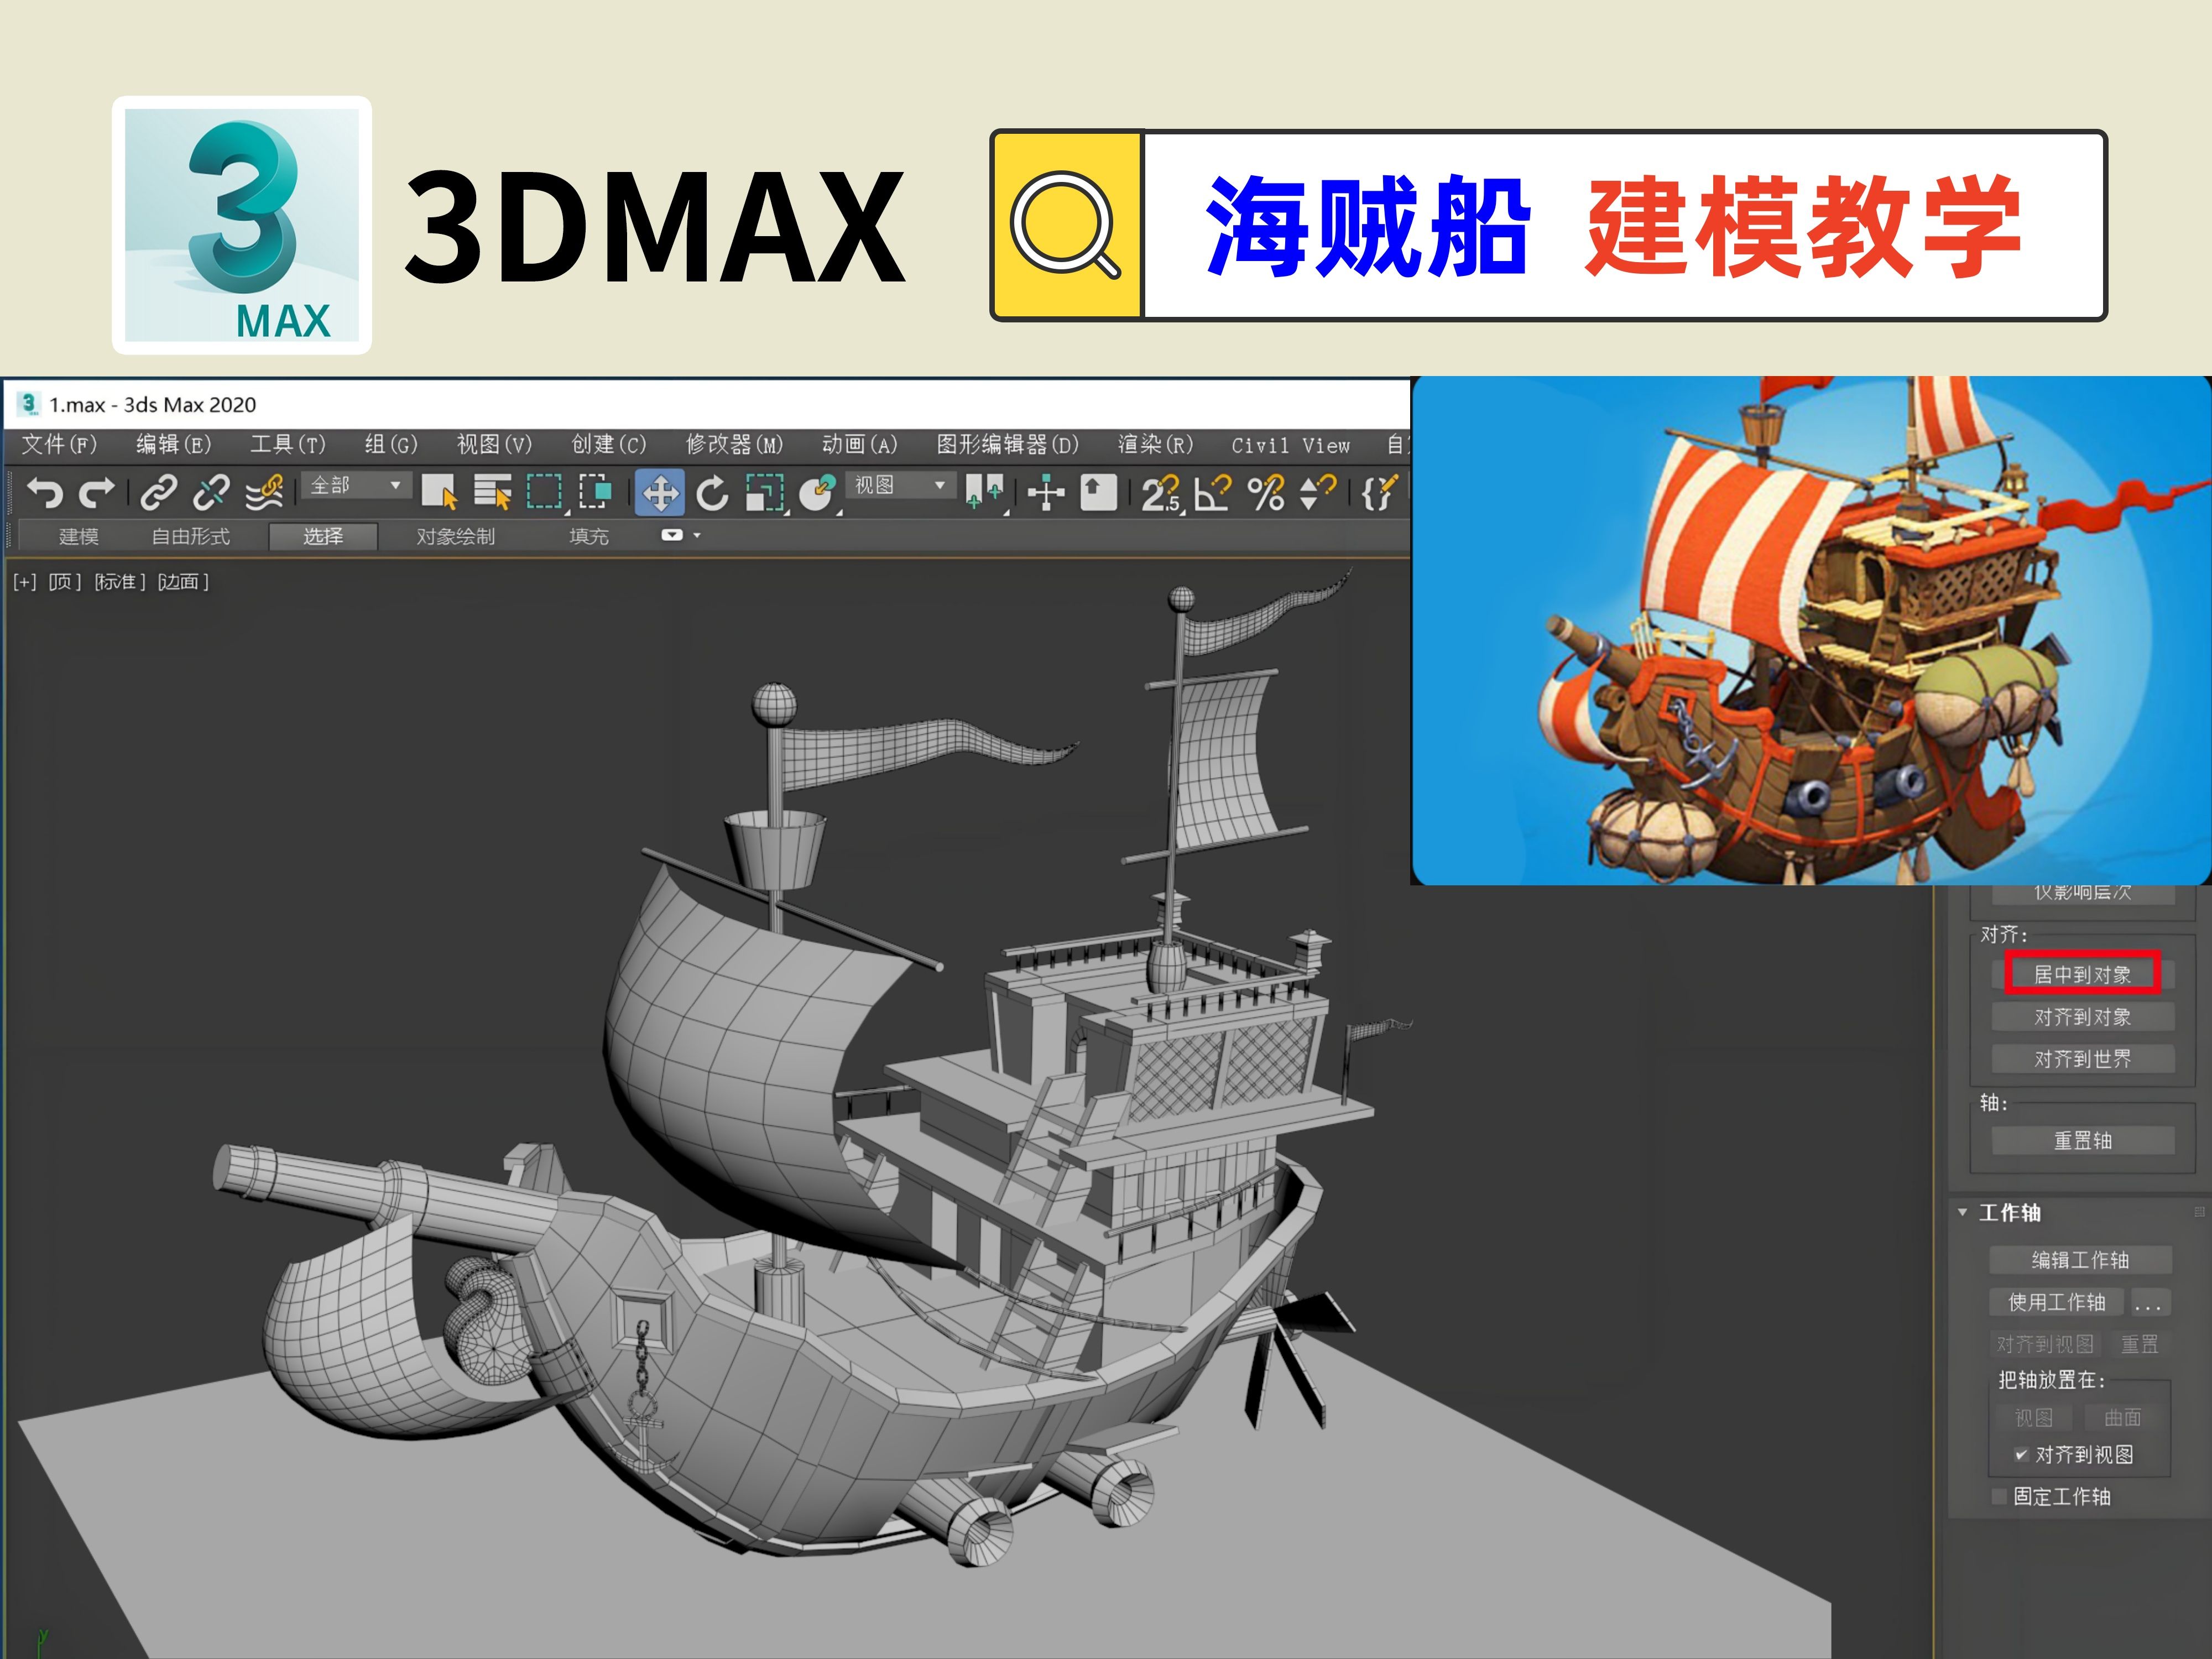Activate the Select and Rotate tool
This screenshot has width=2212, height=1659.
(x=713, y=492)
